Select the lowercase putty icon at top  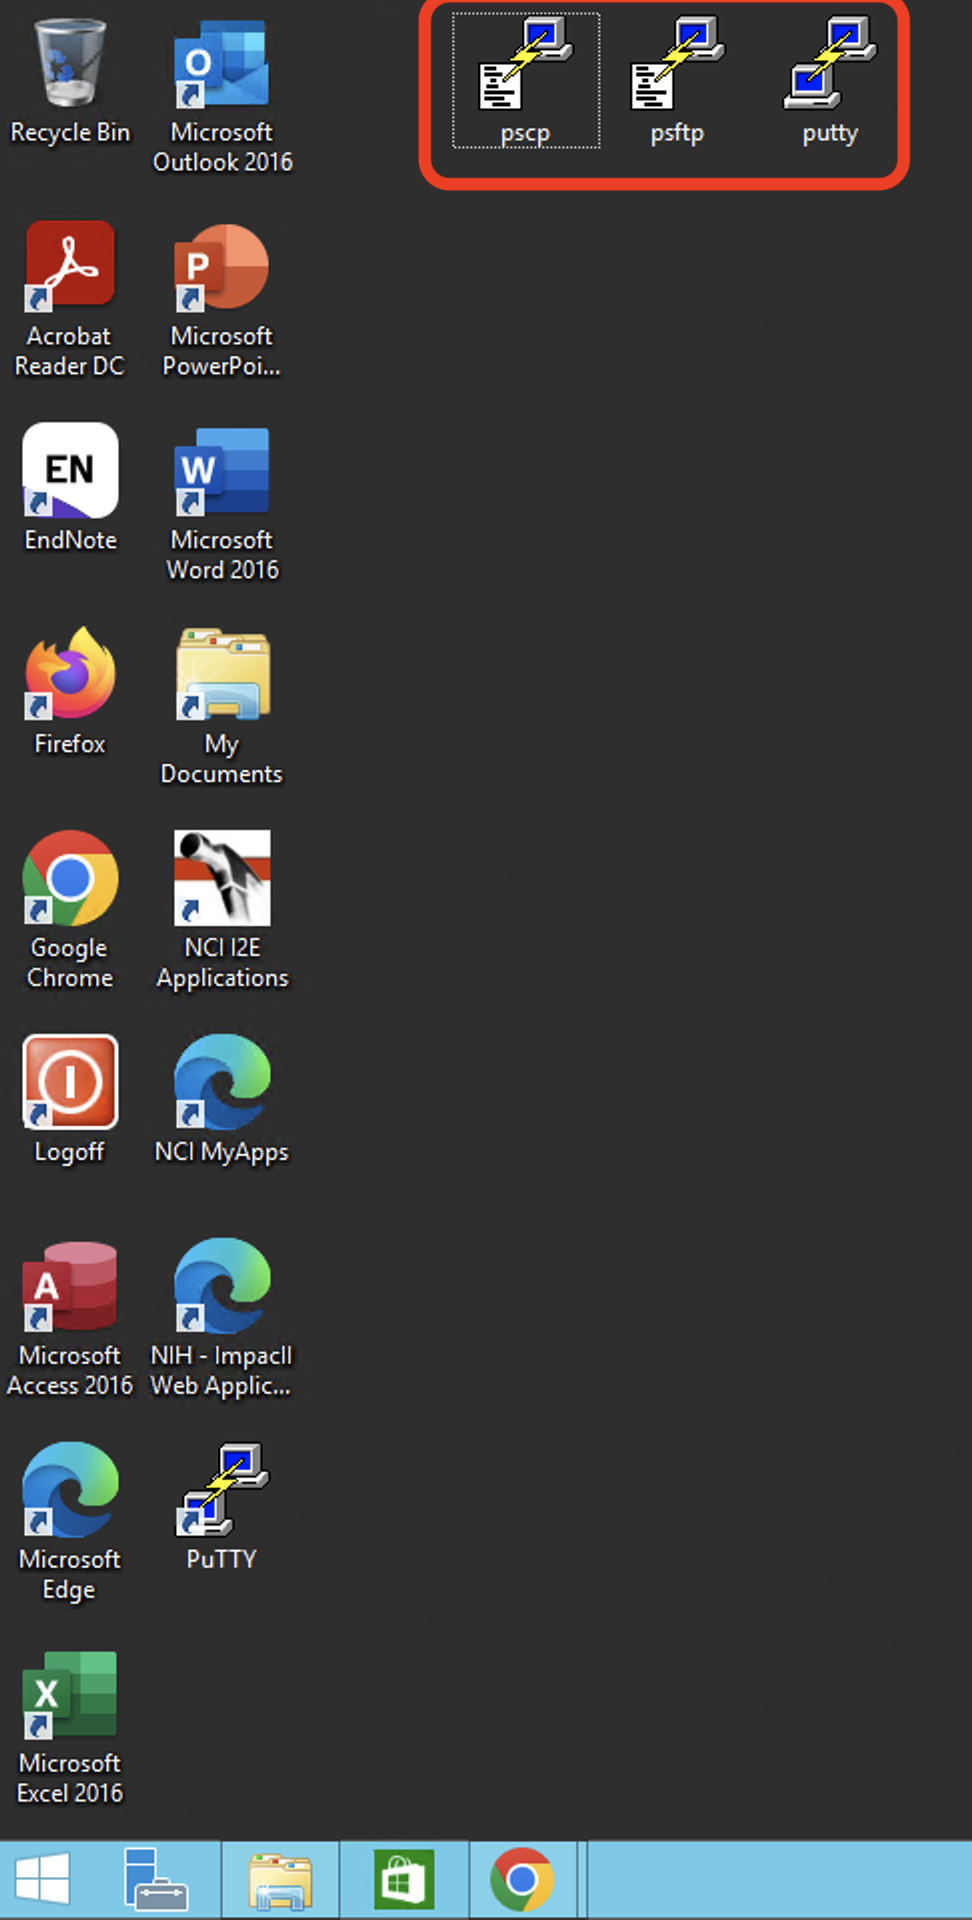click(x=829, y=66)
